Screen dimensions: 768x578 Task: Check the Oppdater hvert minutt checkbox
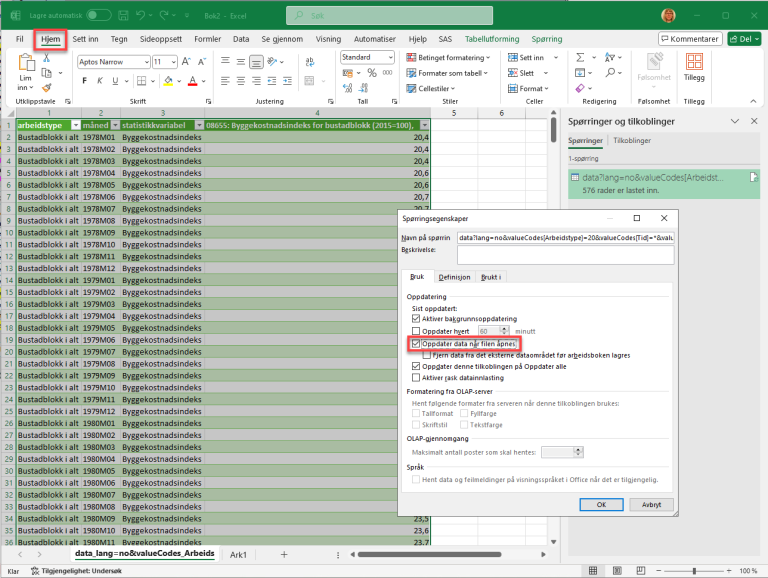click(x=417, y=330)
